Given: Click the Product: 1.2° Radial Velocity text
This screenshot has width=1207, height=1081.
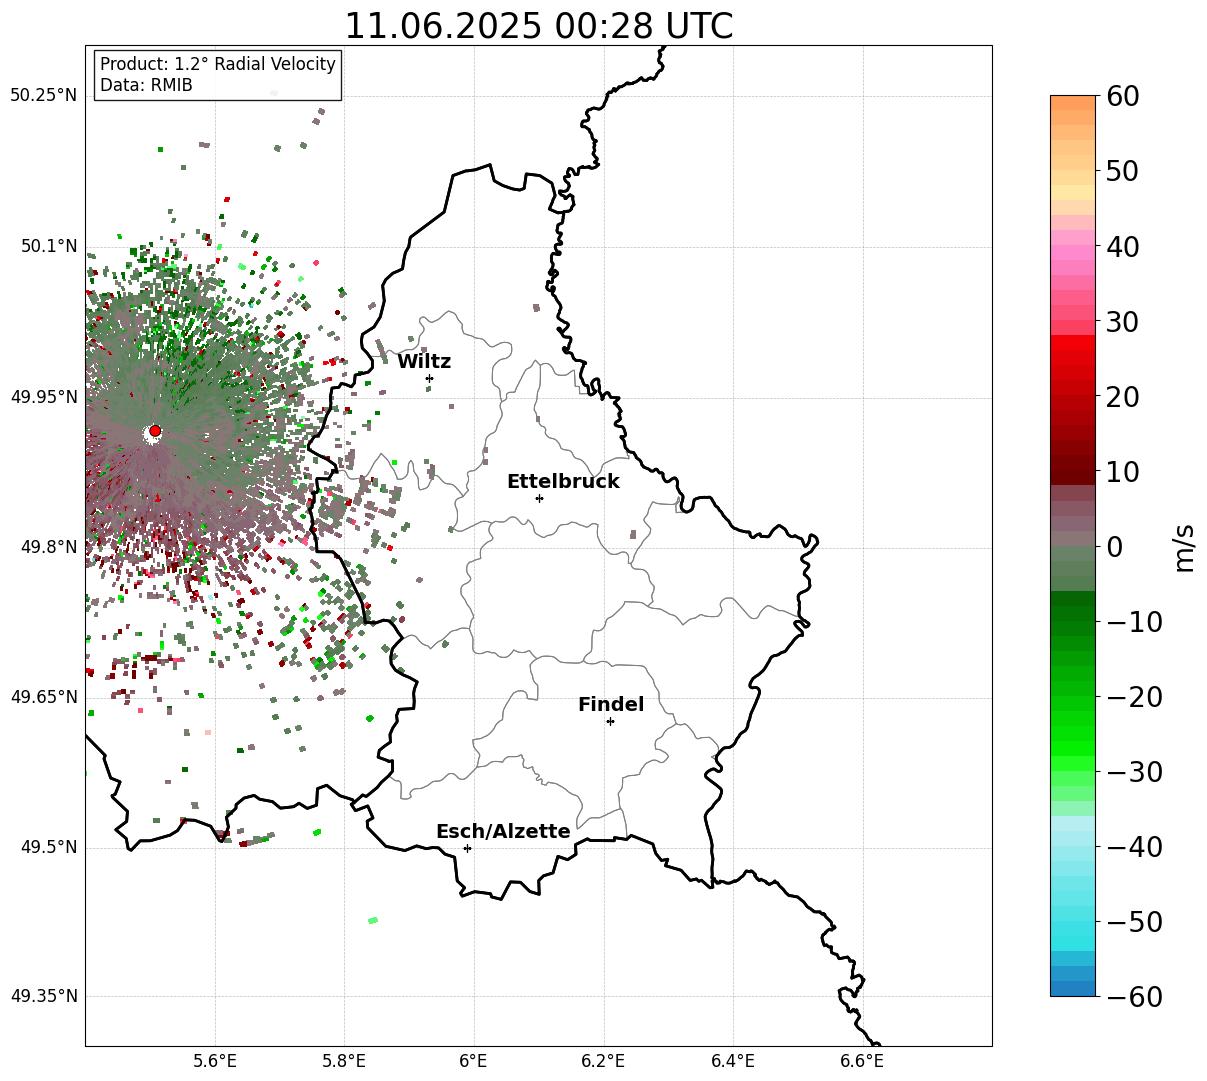Looking at the screenshot, I should click(x=218, y=64).
